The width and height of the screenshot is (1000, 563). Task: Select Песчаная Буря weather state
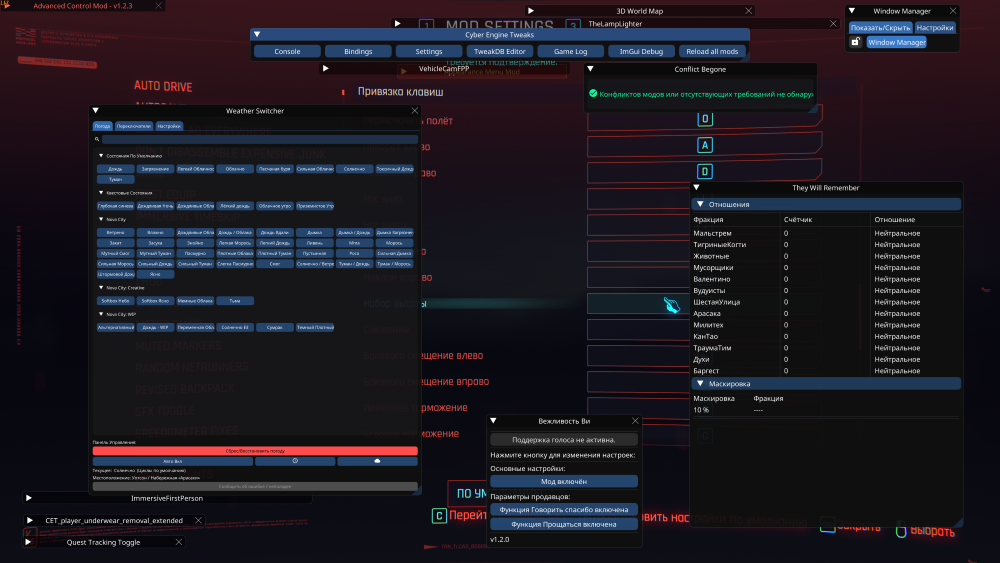(x=275, y=169)
